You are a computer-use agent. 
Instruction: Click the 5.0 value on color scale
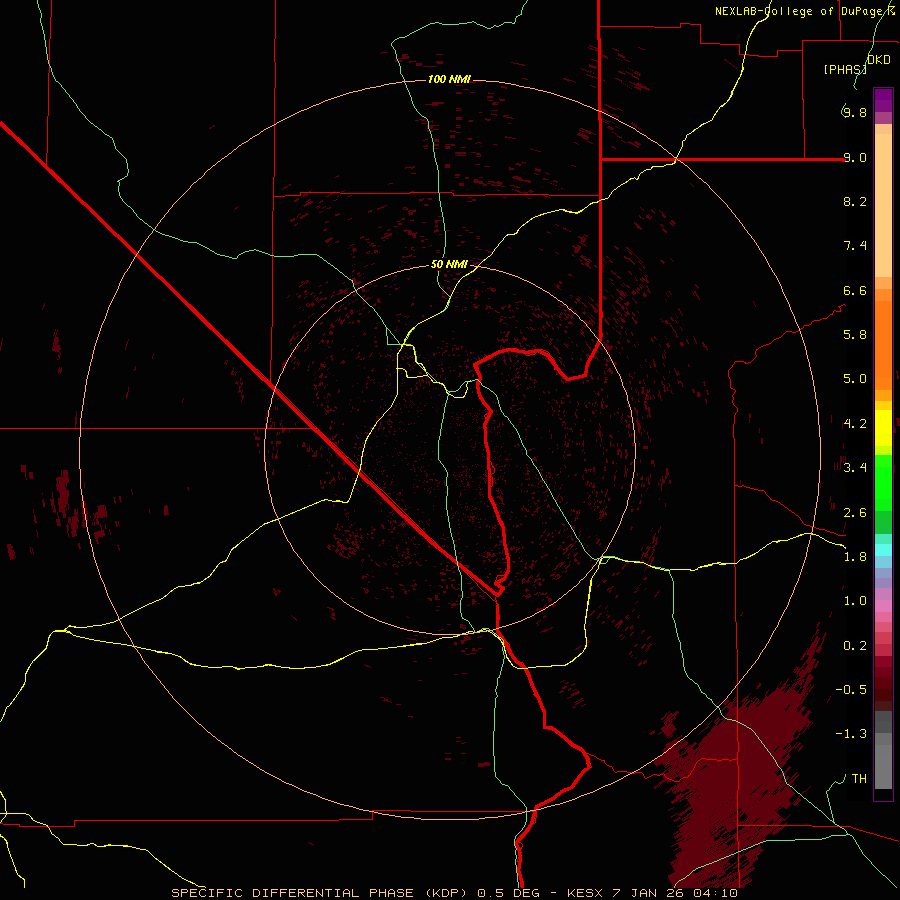click(855, 379)
